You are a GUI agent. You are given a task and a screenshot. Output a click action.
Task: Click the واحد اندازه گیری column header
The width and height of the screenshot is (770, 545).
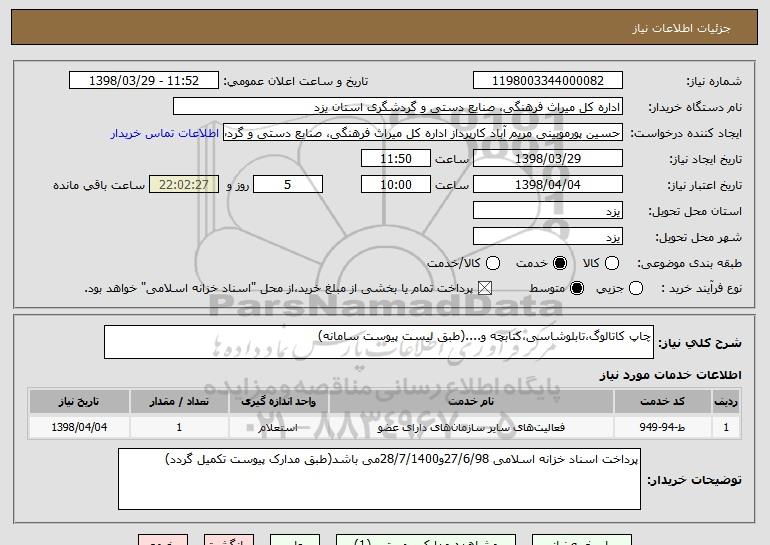pyautogui.click(x=278, y=402)
